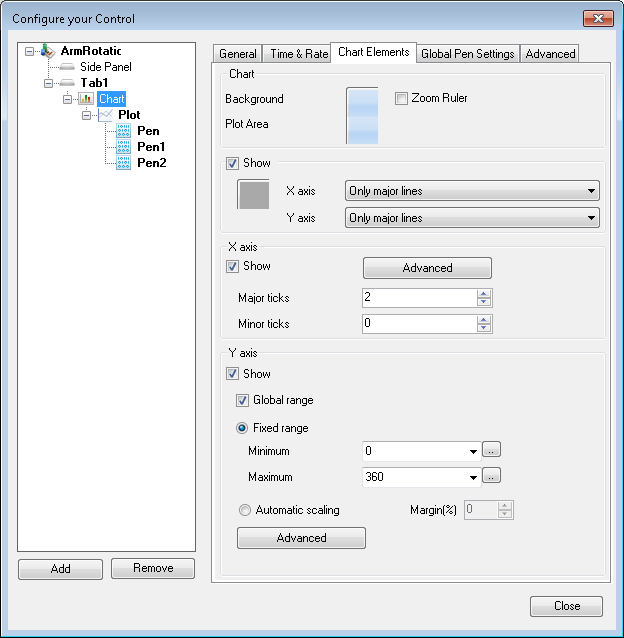Click the ArmRotatic root node icon
This screenshot has height=638, width=624.
point(48,51)
